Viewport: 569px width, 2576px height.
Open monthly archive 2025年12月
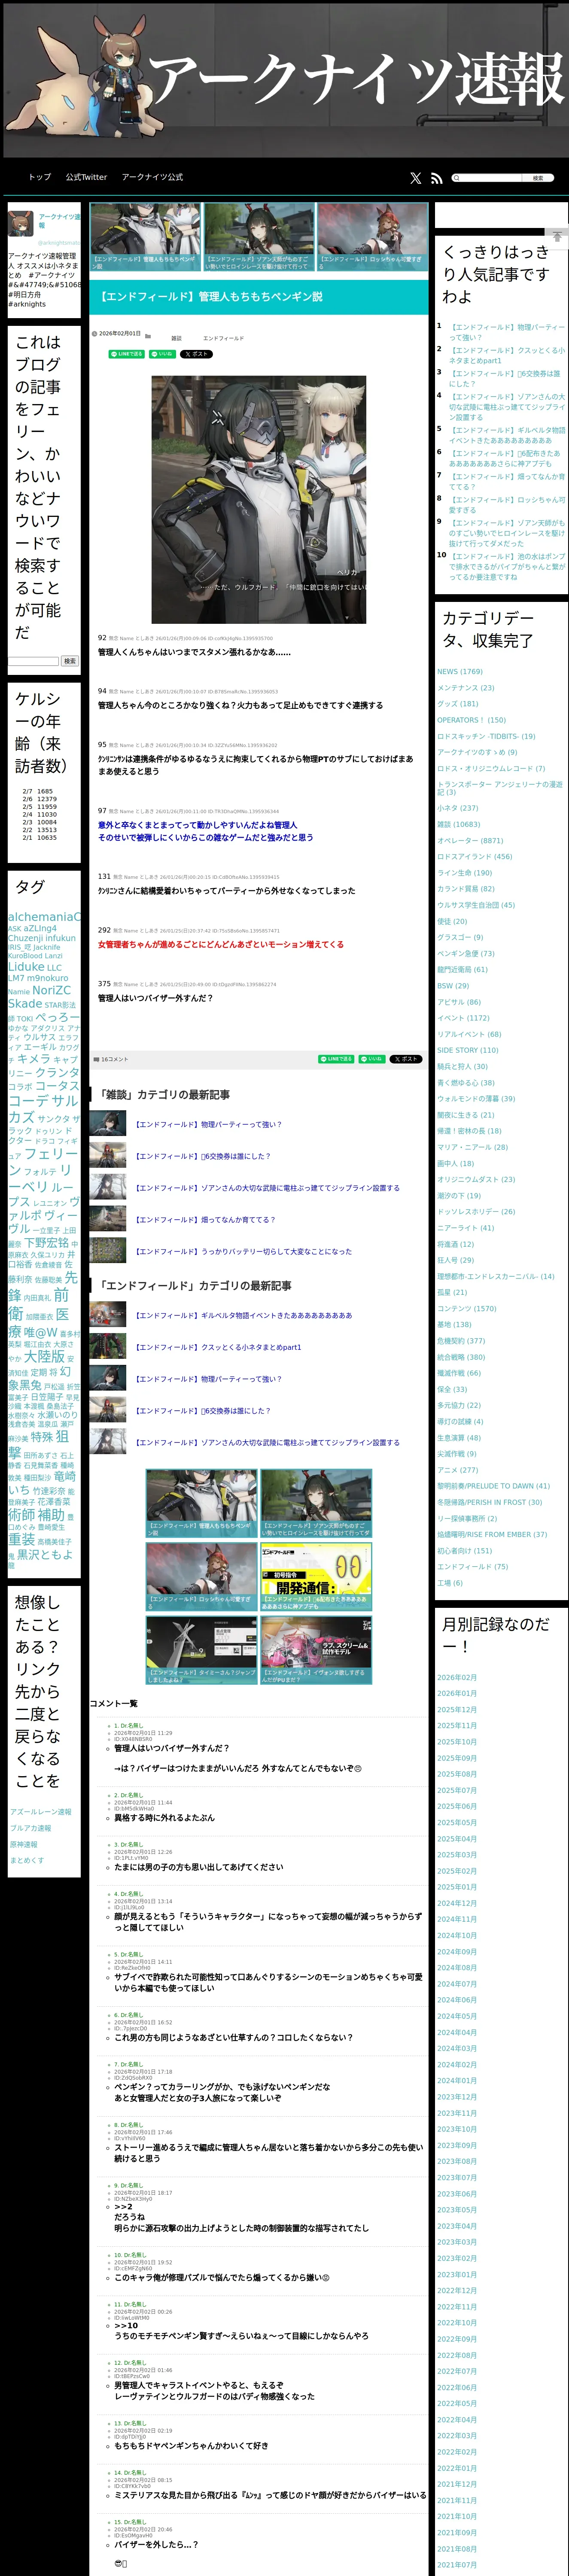coord(457,1709)
